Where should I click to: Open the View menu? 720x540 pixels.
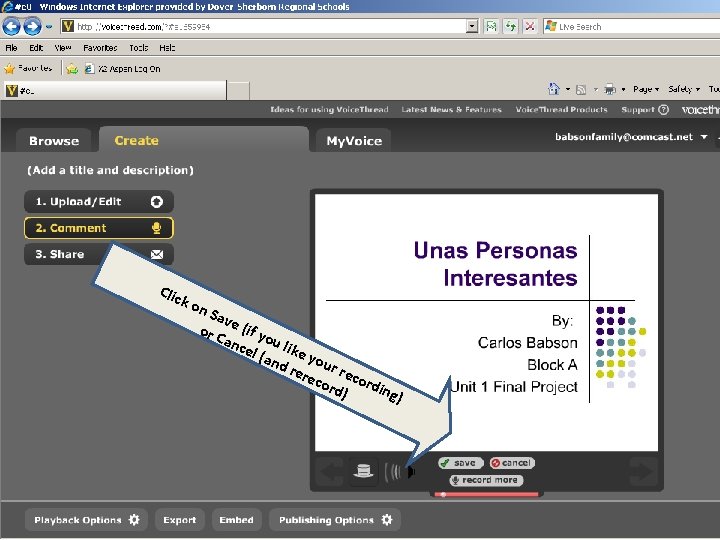pos(63,48)
